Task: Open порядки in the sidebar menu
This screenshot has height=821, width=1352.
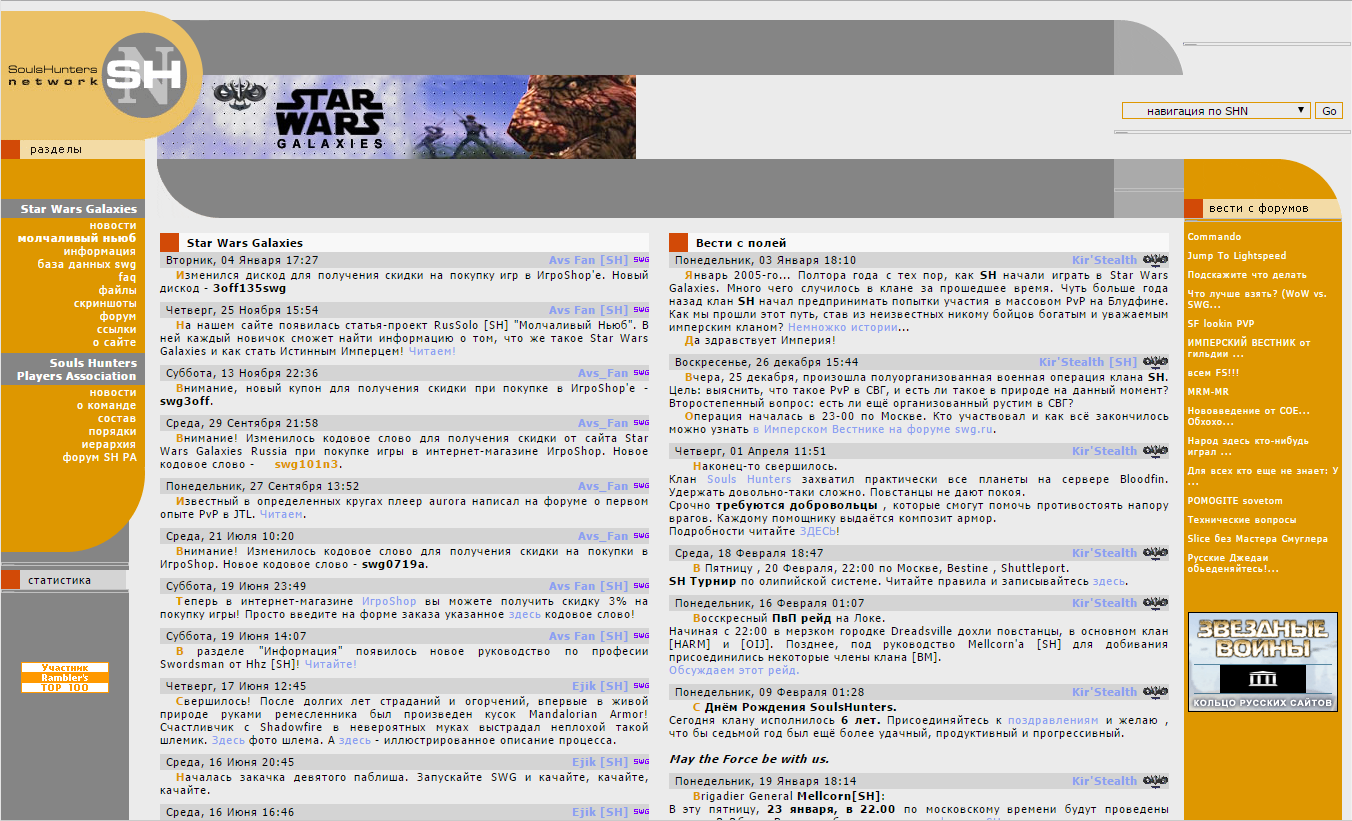Action: click(x=113, y=431)
